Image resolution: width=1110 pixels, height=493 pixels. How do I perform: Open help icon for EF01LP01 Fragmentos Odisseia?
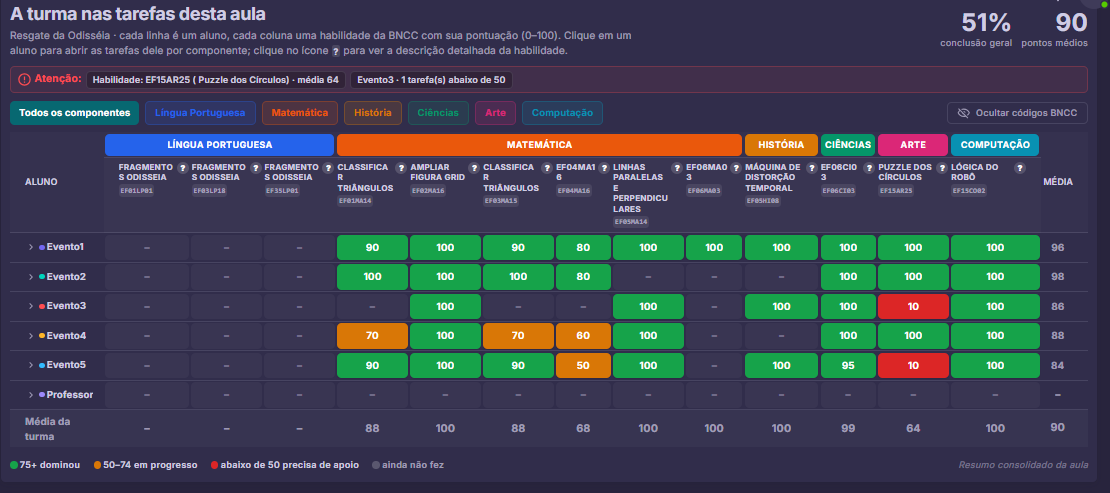click(182, 168)
